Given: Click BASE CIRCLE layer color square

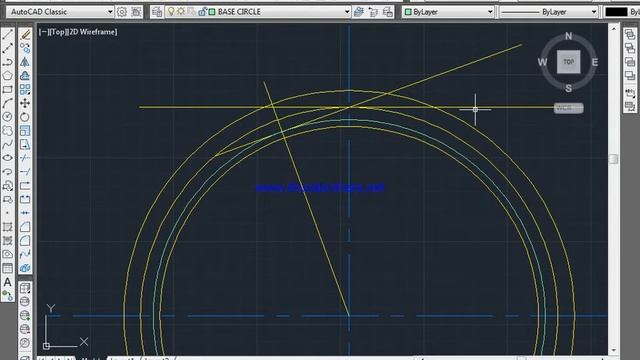Looking at the screenshot, I should pos(212,12).
